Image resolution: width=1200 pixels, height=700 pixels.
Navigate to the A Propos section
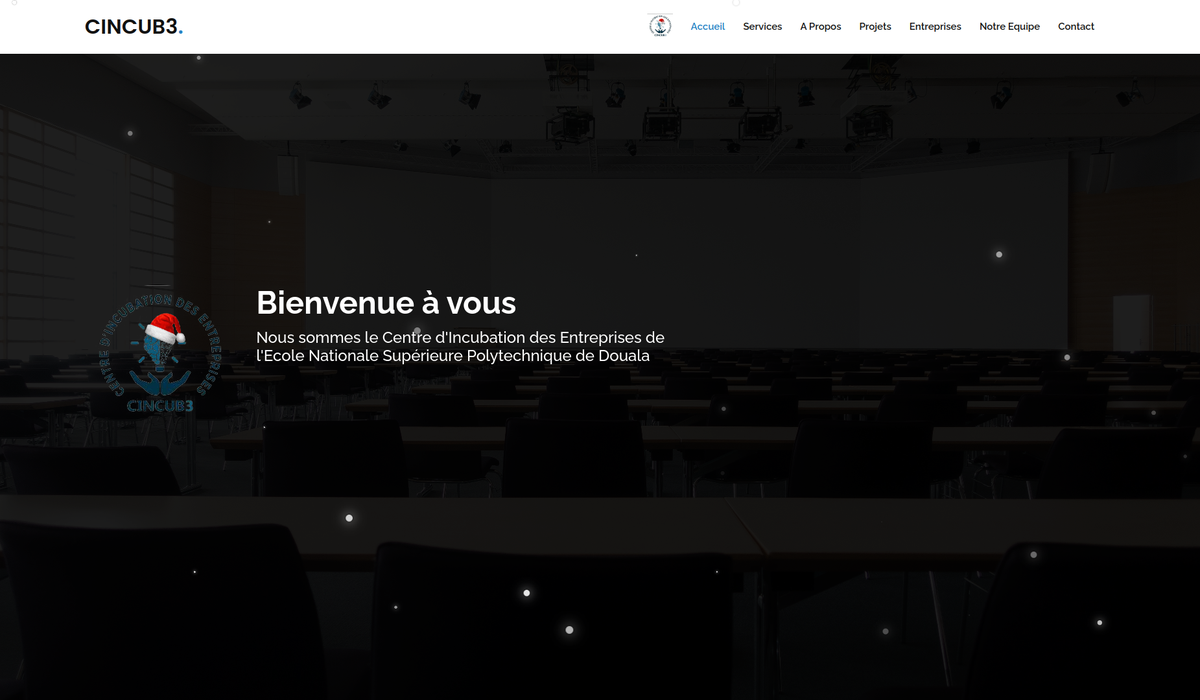click(820, 27)
